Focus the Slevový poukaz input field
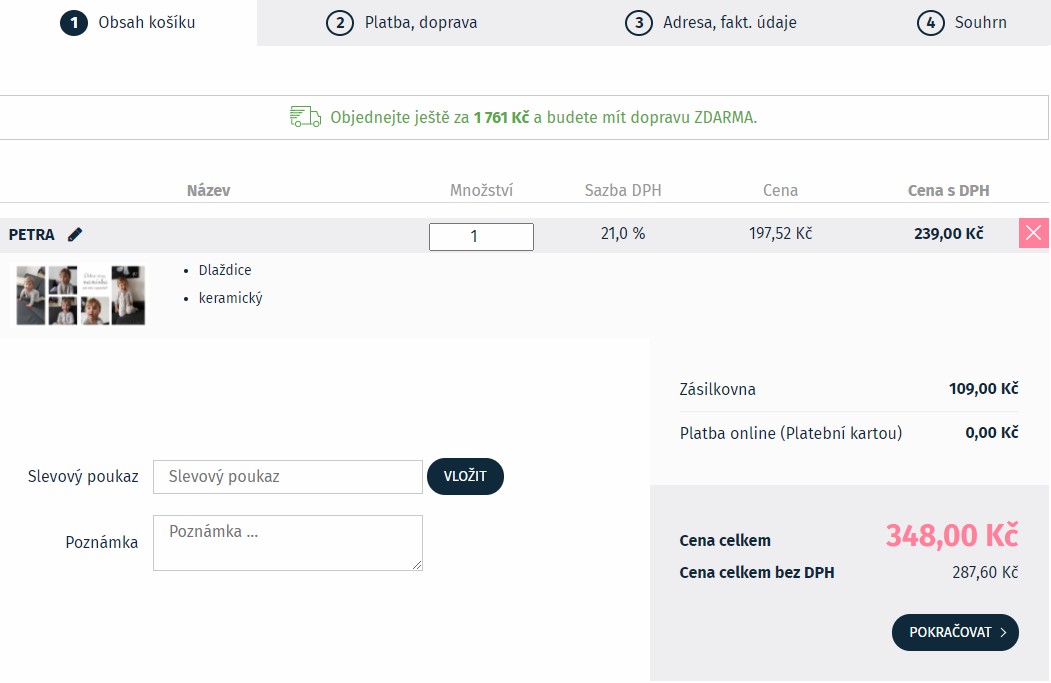 (288, 477)
